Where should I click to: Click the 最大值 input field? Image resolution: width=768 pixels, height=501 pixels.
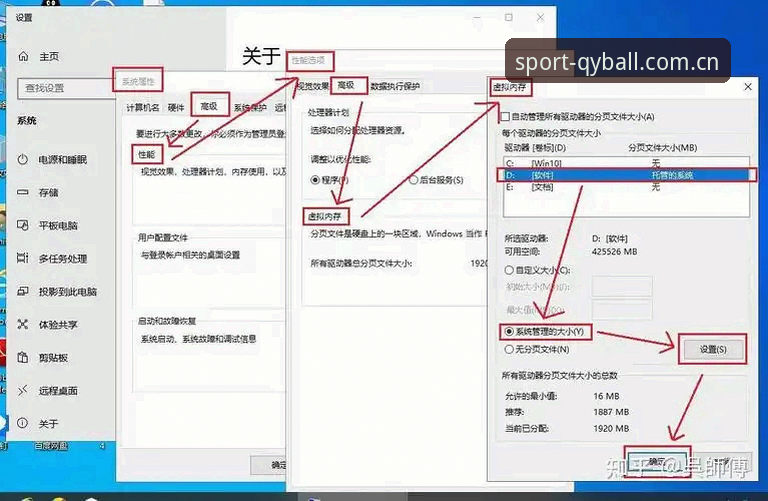(x=622, y=310)
